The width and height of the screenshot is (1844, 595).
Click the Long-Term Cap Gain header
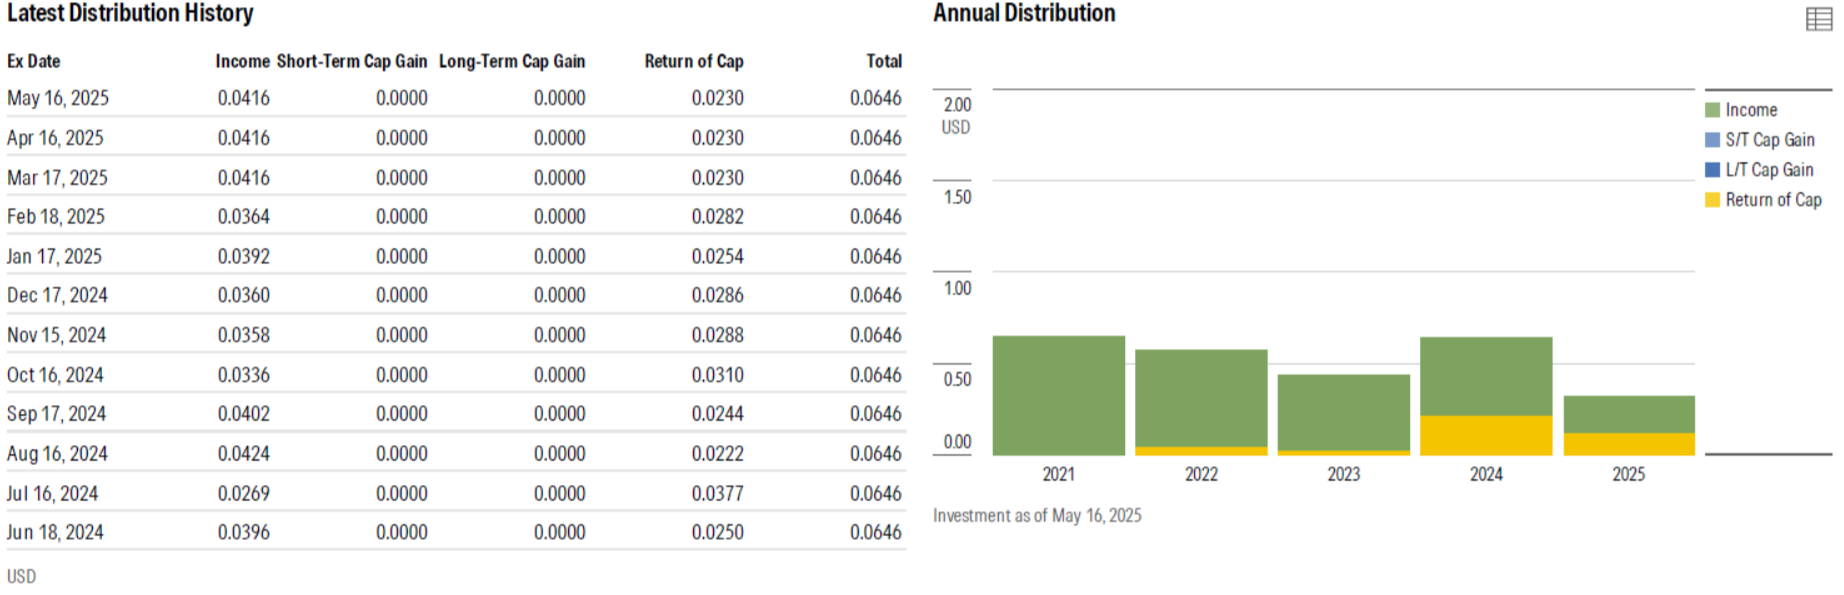[x=512, y=61]
